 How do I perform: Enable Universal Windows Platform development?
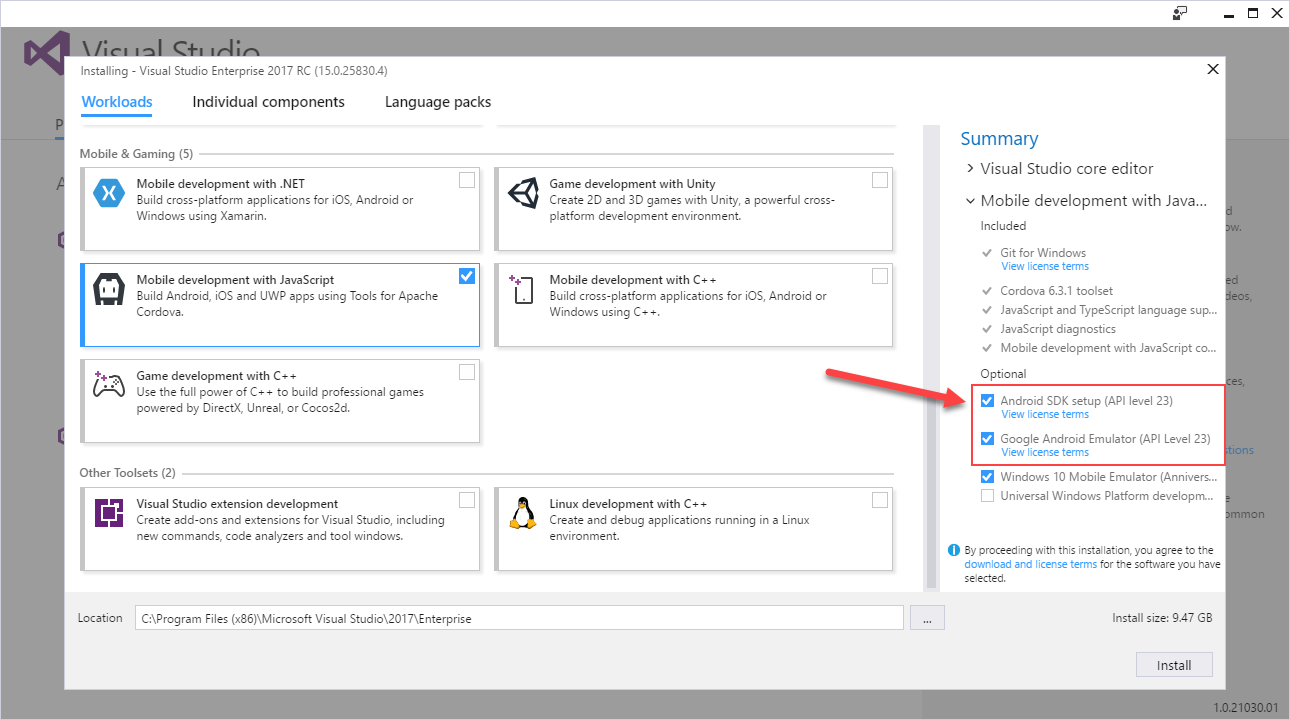coord(987,495)
